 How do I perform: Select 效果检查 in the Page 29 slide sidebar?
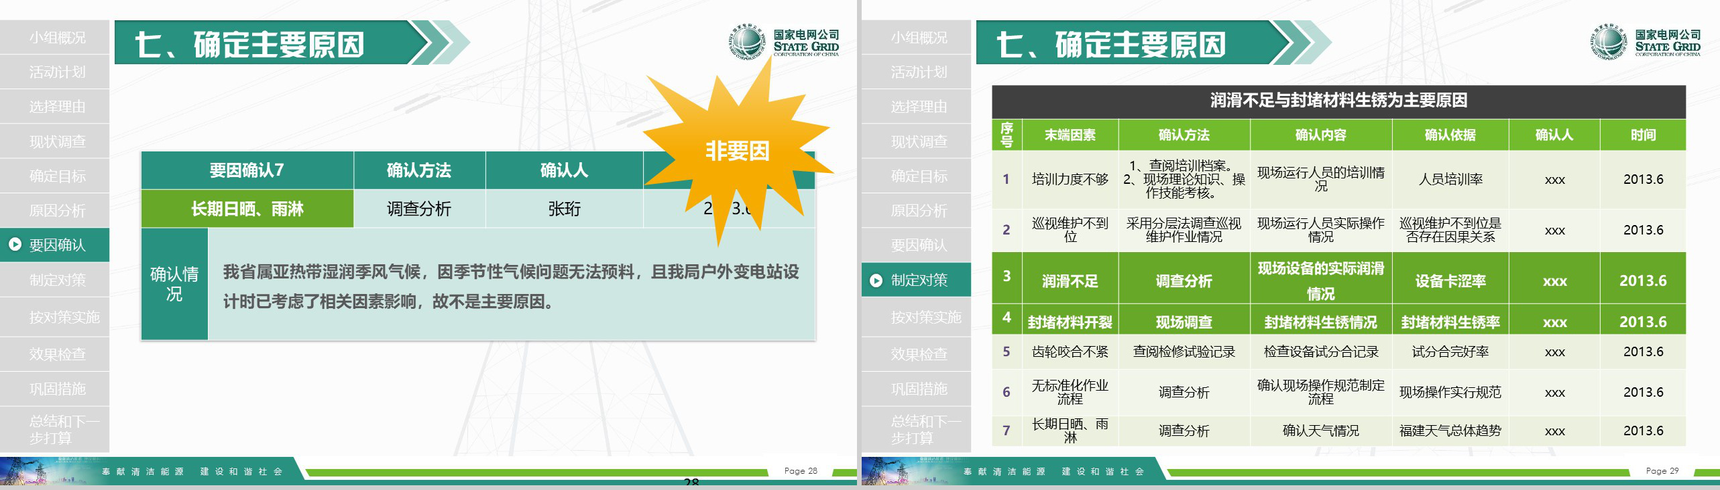coord(916,353)
